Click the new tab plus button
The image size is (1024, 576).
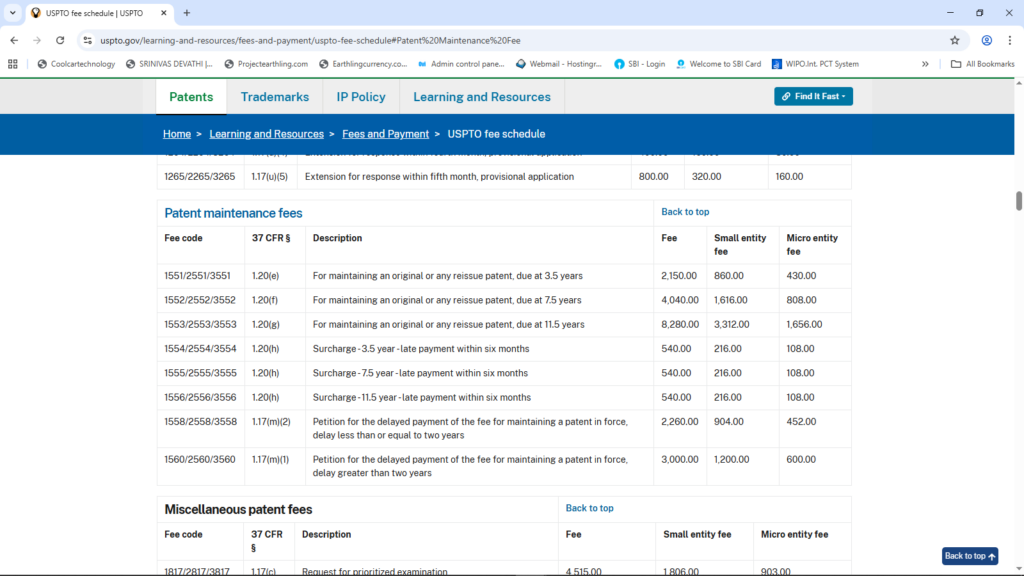pyautogui.click(x=186, y=13)
